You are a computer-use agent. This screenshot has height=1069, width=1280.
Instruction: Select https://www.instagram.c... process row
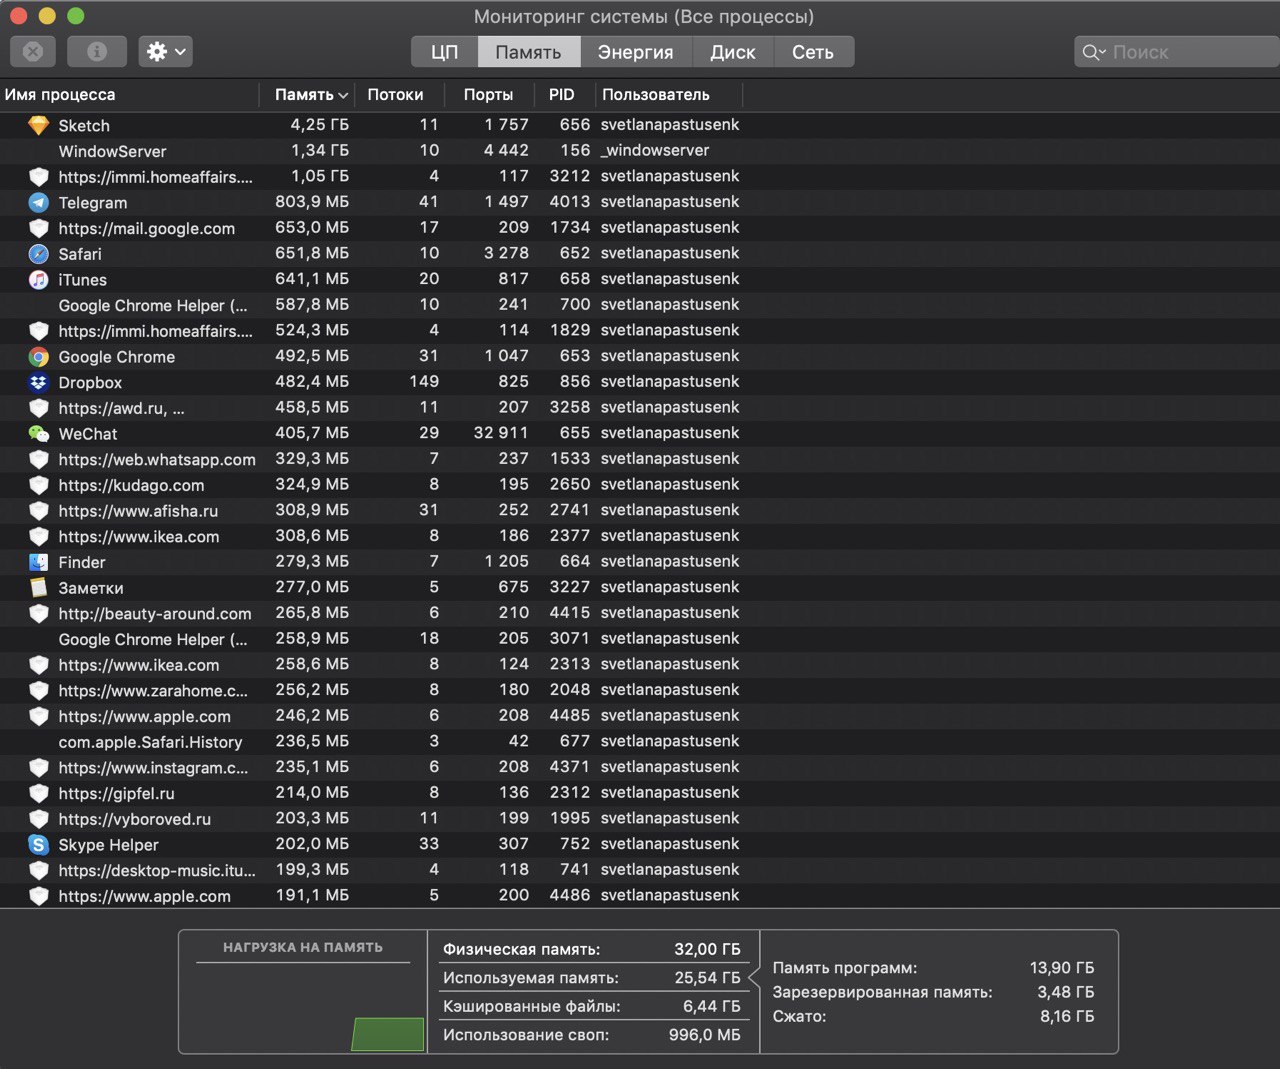click(x=640, y=767)
